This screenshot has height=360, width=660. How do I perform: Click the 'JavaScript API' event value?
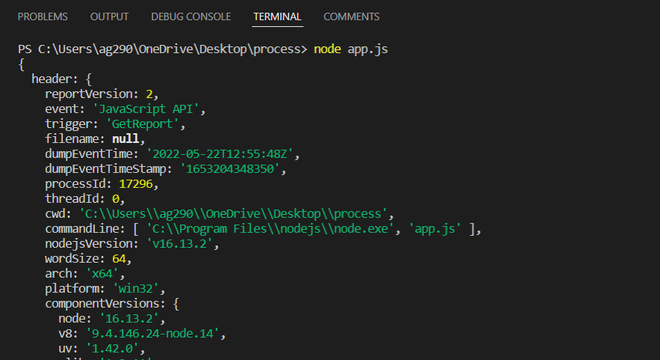tap(146, 109)
